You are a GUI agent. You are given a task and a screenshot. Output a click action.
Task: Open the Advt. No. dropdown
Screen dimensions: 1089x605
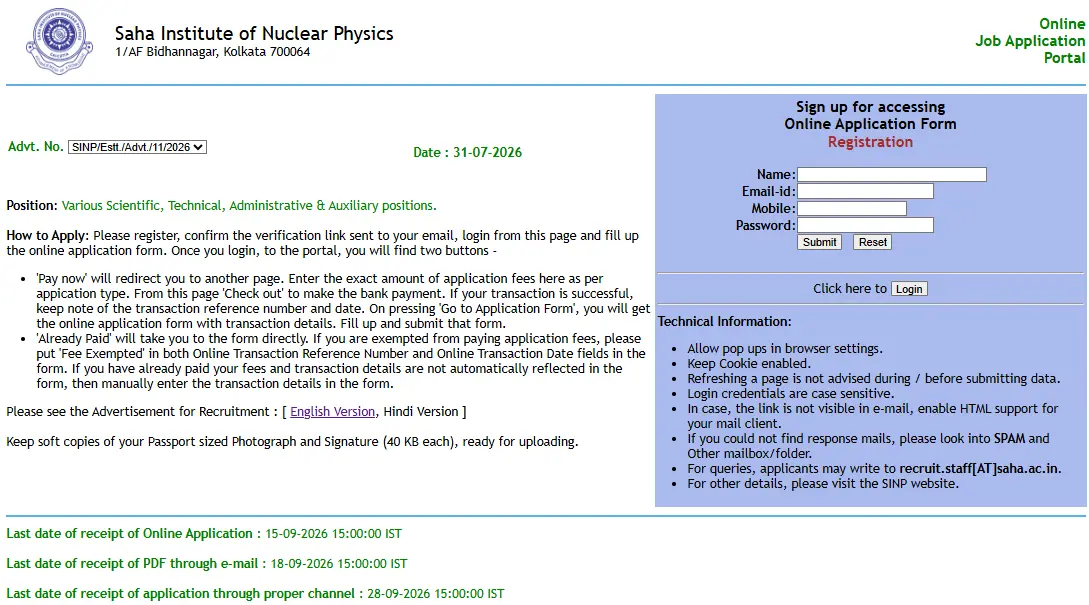[138, 147]
